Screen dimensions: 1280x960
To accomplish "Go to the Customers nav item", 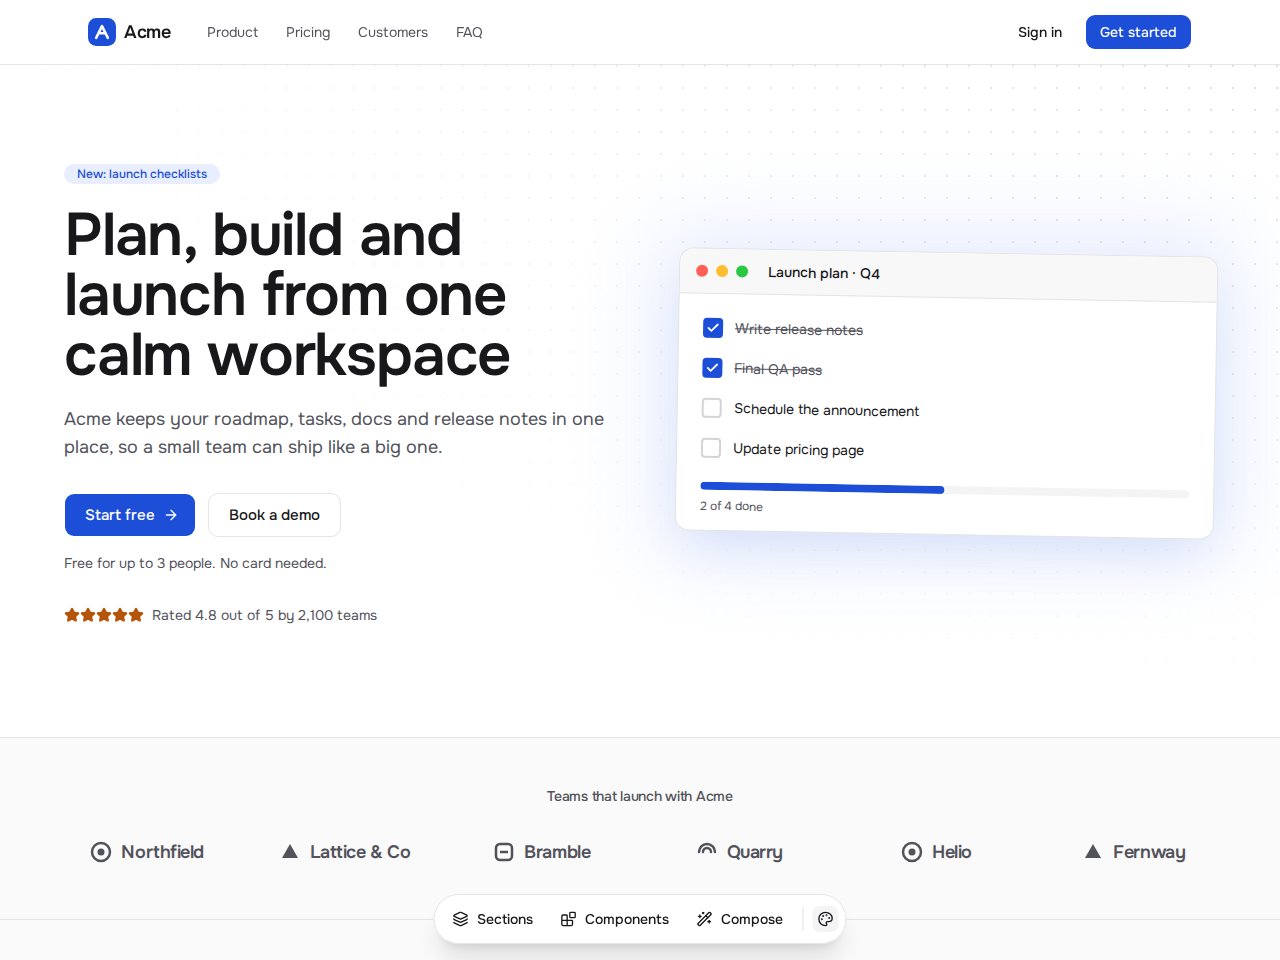I will pyautogui.click(x=393, y=32).
